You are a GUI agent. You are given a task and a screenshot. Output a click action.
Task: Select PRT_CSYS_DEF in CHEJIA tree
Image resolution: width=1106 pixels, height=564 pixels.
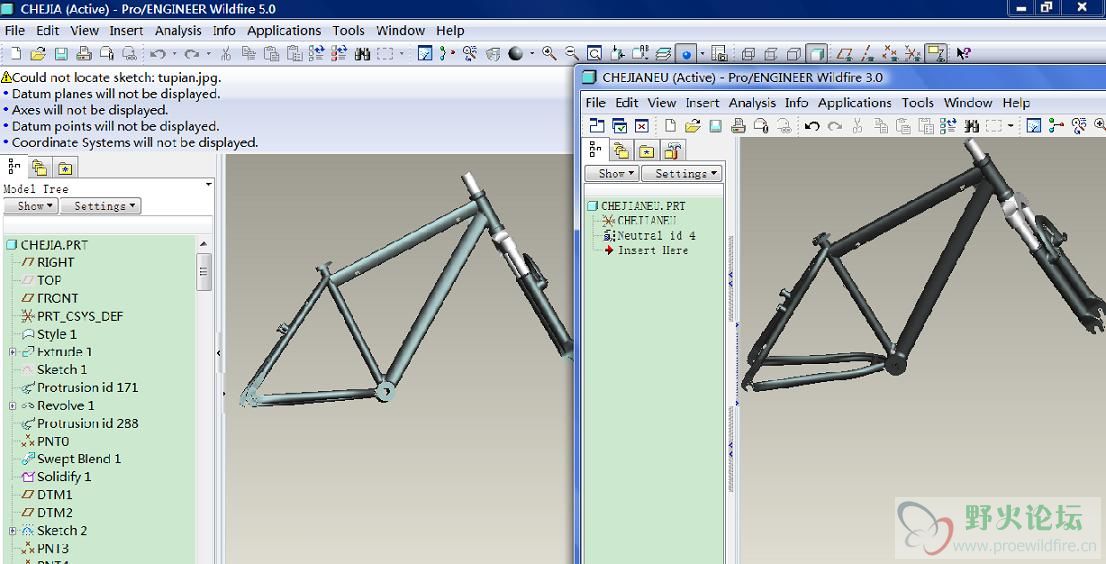coord(80,317)
